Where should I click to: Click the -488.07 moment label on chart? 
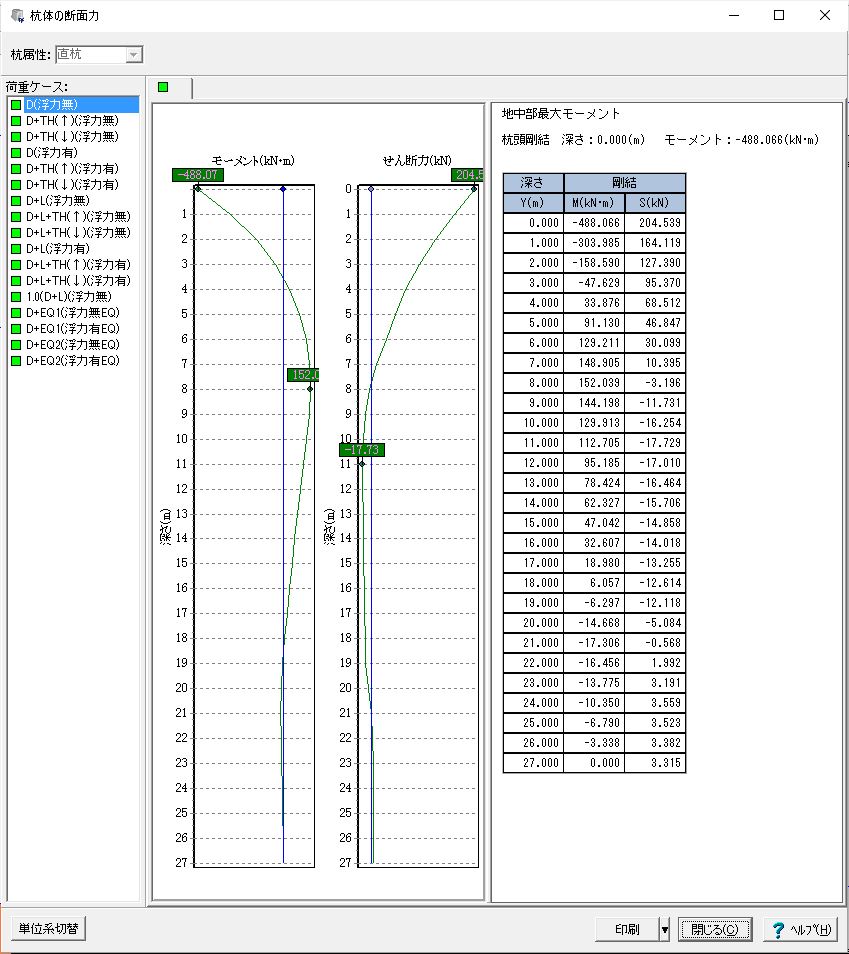(x=197, y=175)
